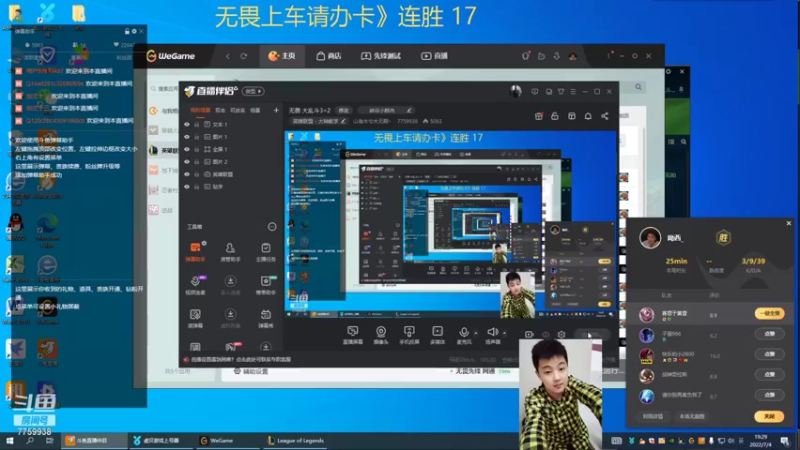Open WeGame 直播 tab
The image size is (800, 450).
point(434,56)
